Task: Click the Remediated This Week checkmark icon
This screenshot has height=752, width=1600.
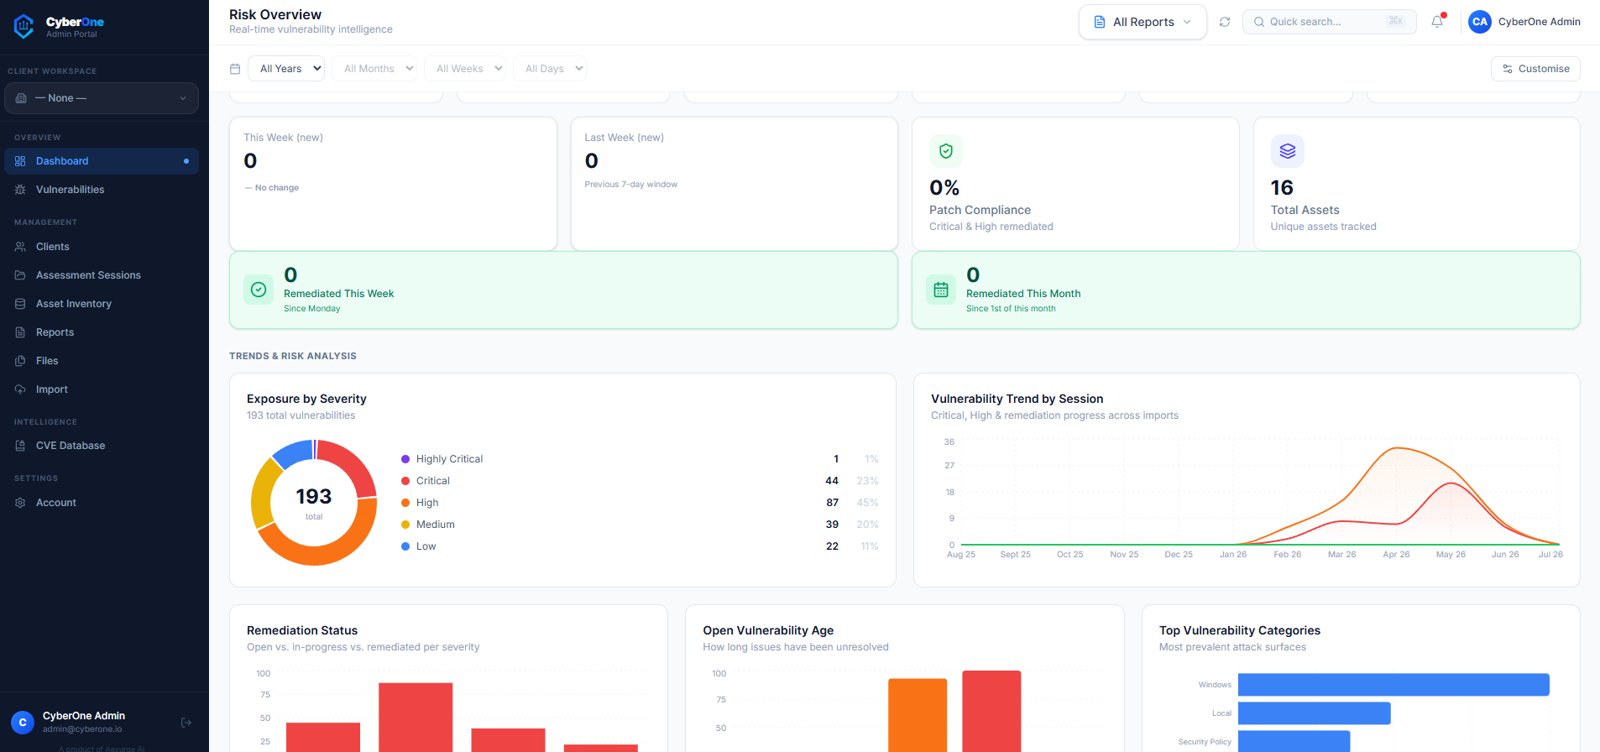Action: [x=258, y=289]
